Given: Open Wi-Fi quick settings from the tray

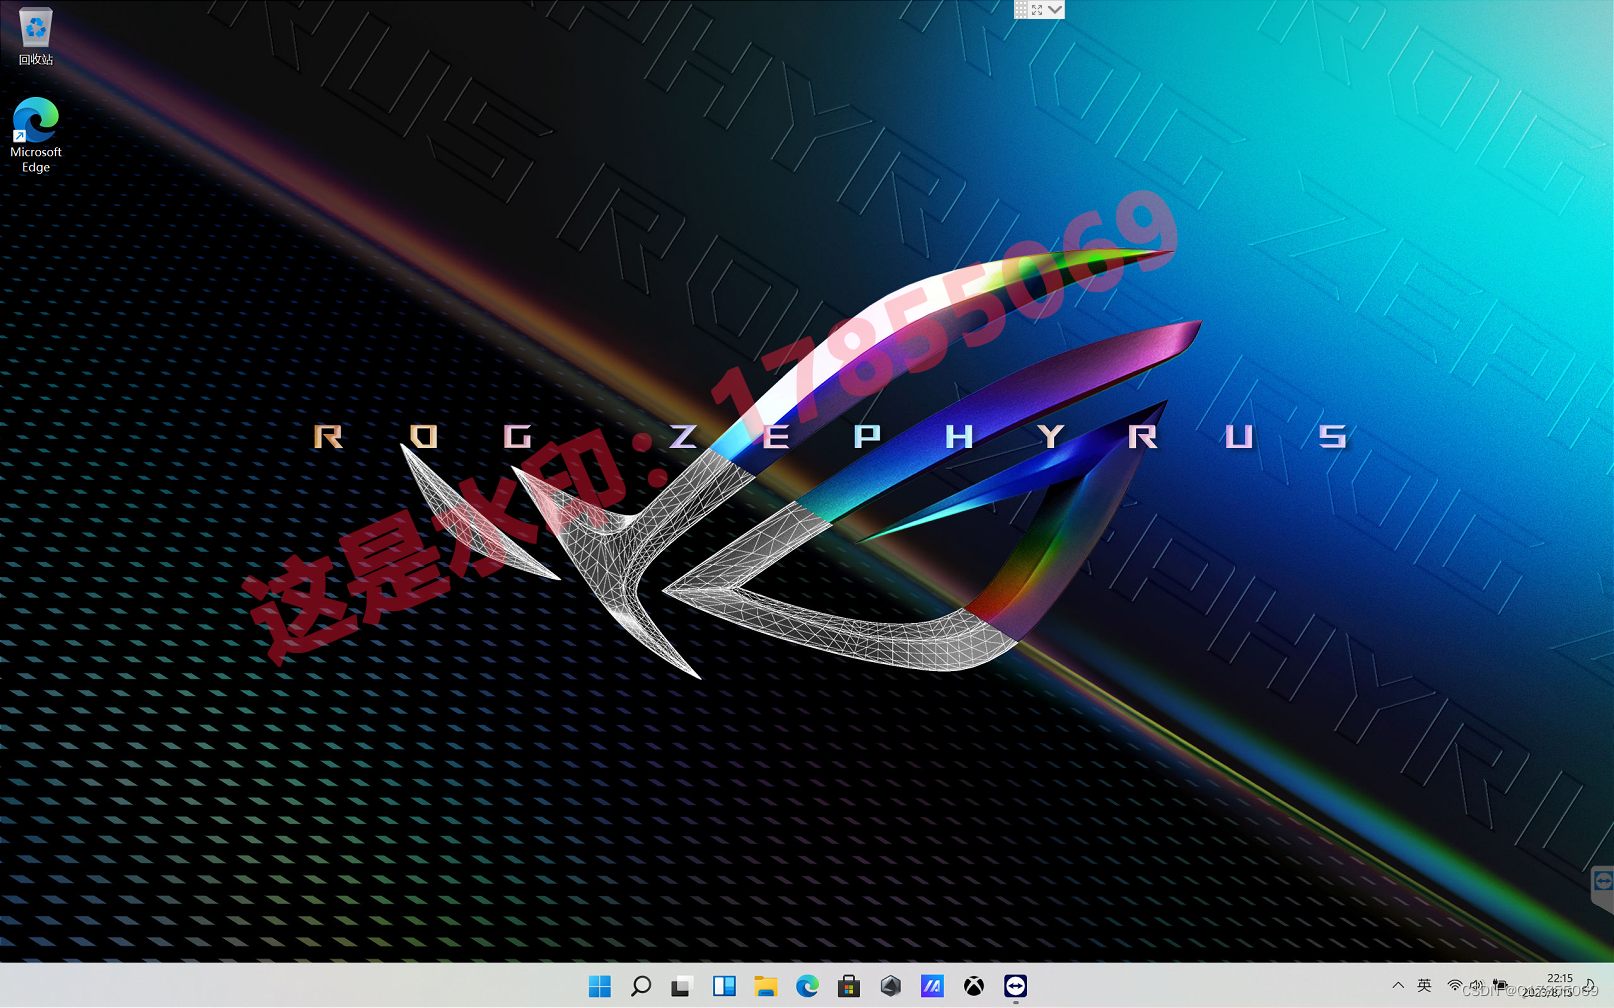Looking at the screenshot, I should coord(1454,986).
